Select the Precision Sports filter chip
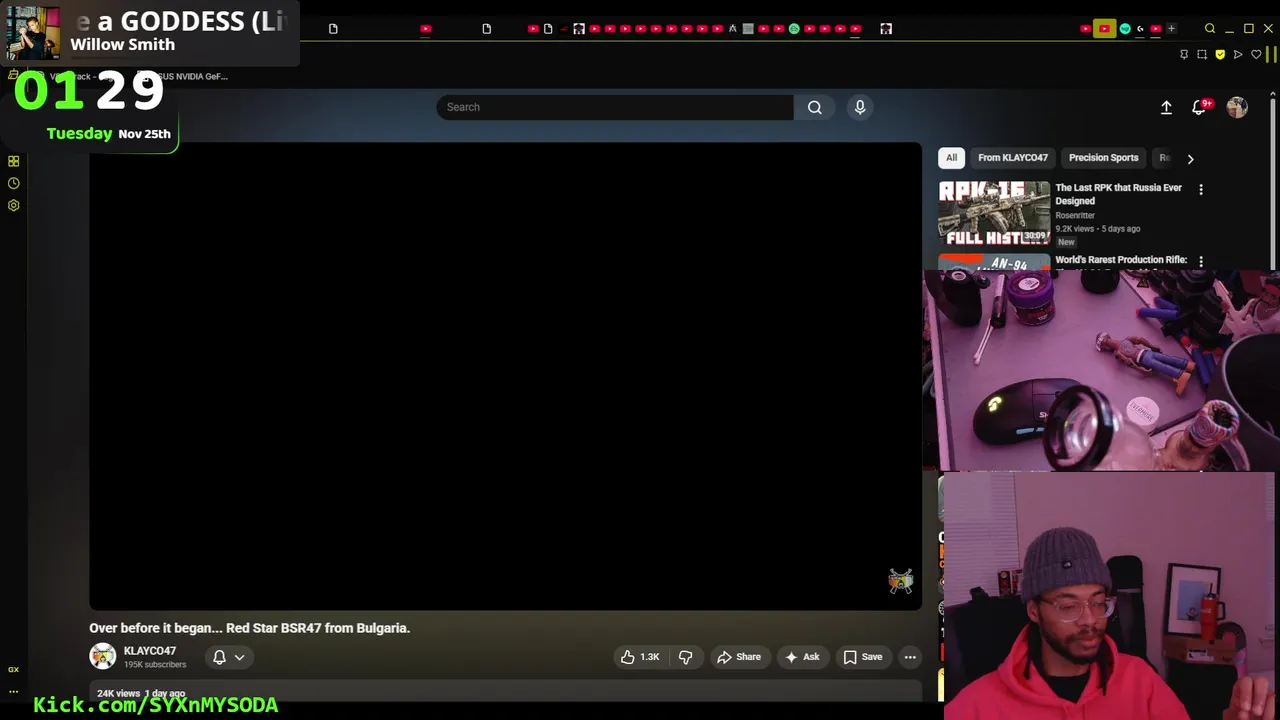 click(x=1103, y=158)
